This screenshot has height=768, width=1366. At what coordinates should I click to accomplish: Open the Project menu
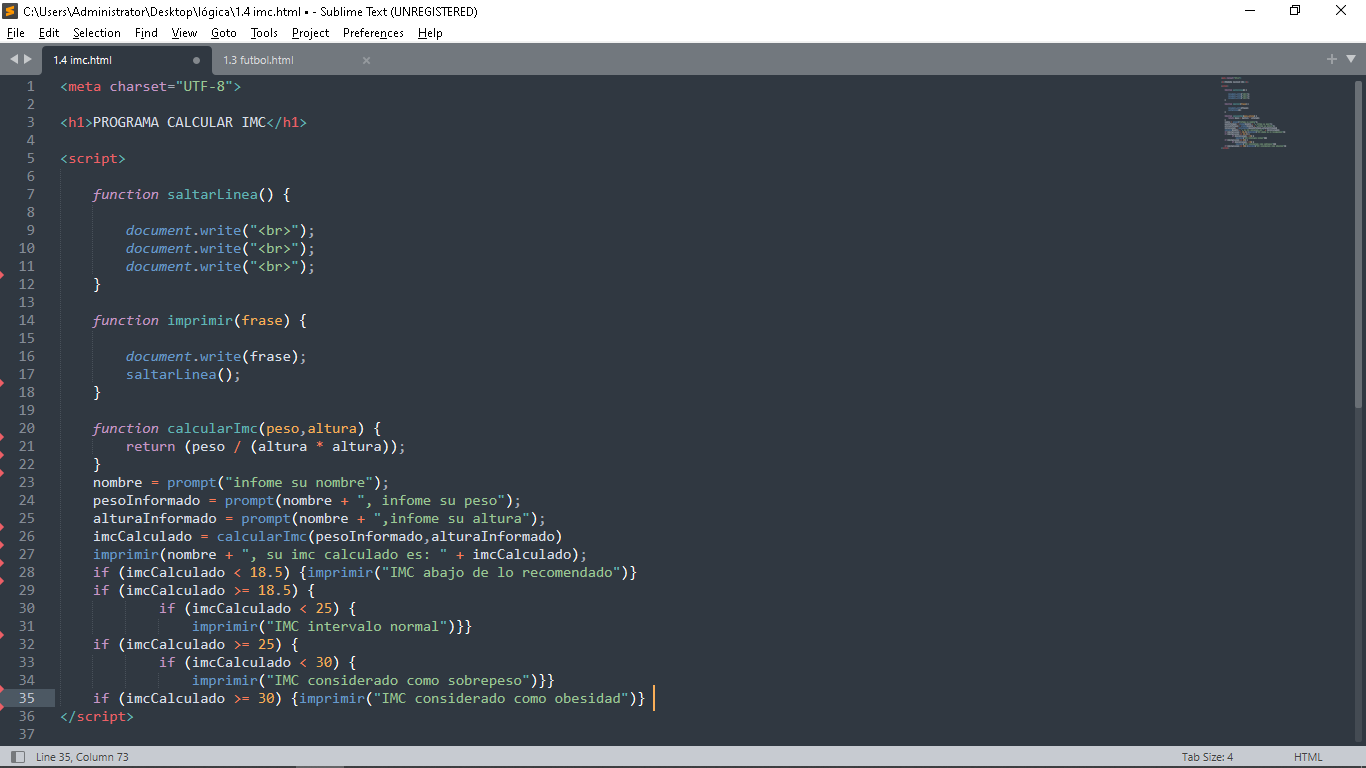[310, 33]
